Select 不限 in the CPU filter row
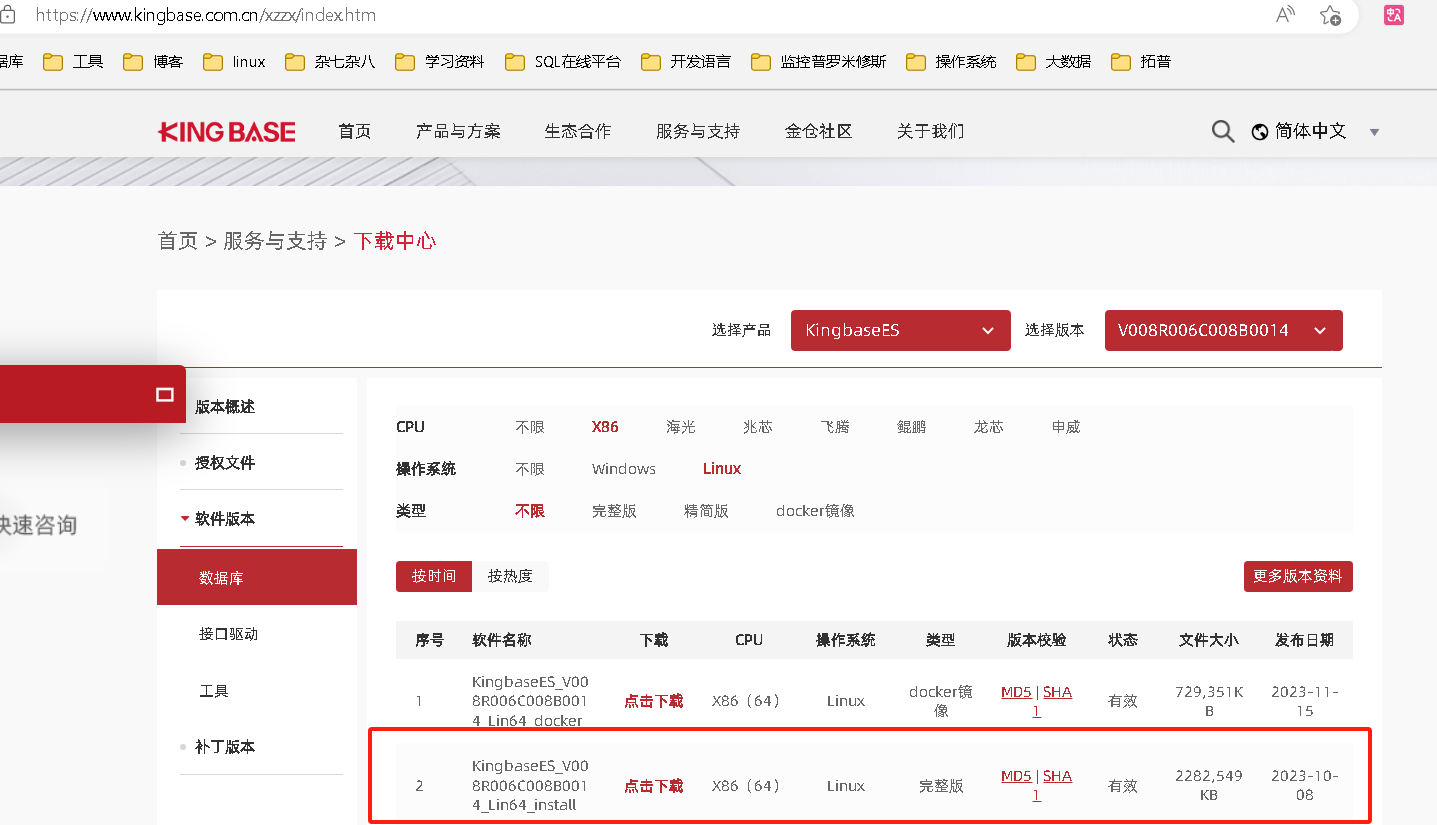This screenshot has height=825, width=1437. click(x=530, y=427)
